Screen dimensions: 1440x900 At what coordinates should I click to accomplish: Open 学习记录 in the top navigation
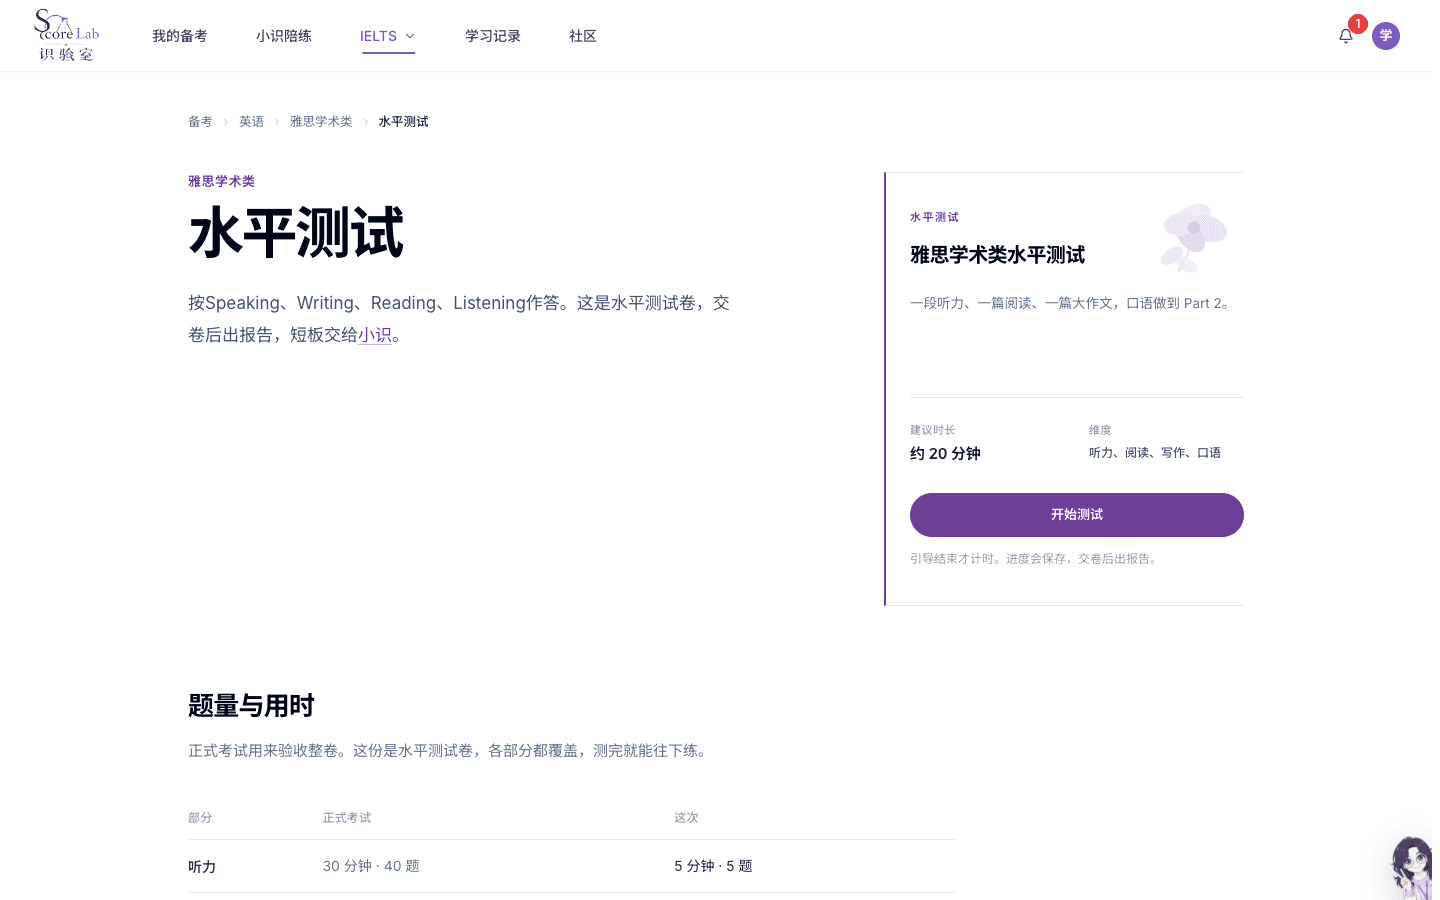click(493, 36)
